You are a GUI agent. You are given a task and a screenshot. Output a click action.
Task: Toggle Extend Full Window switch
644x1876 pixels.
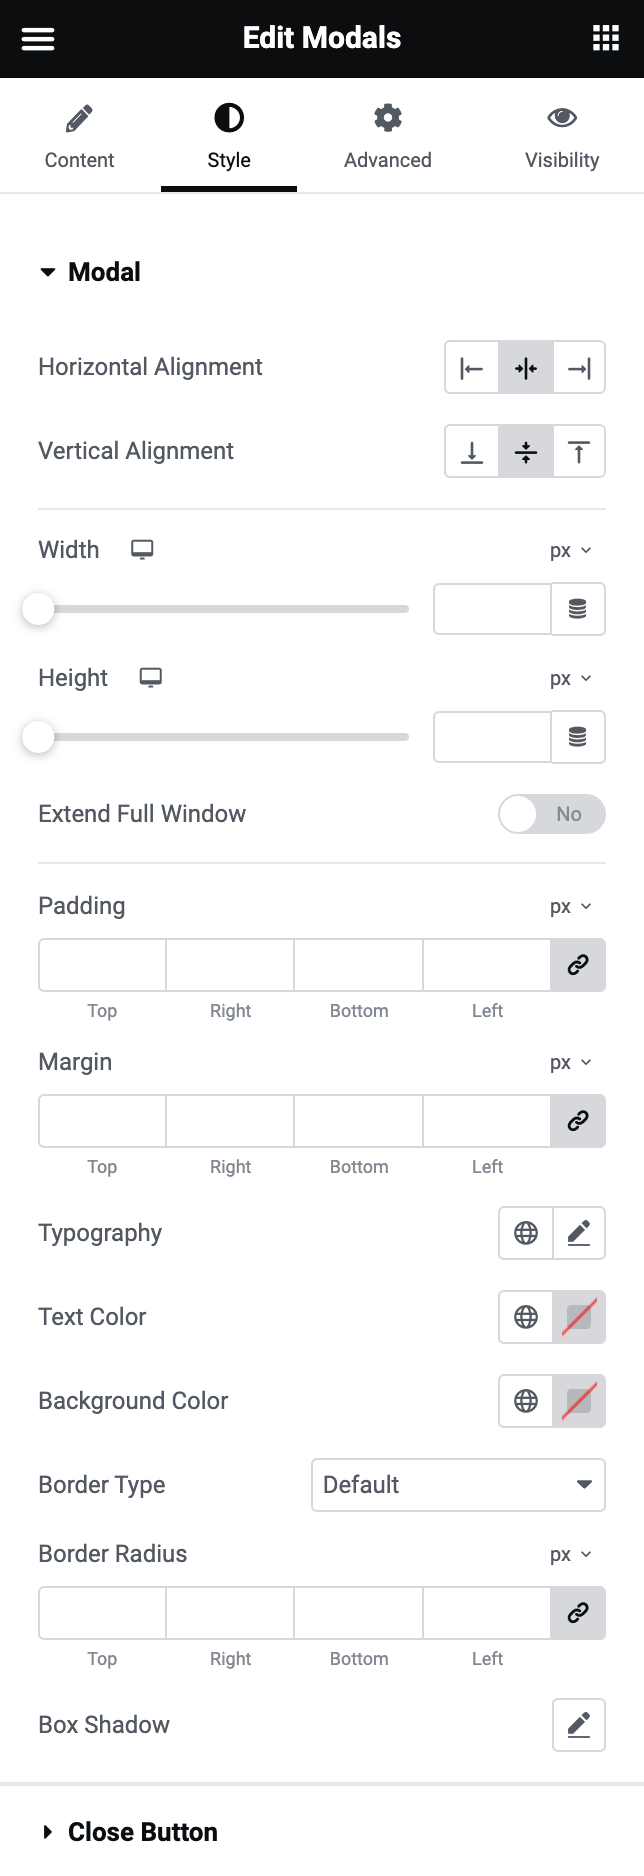pos(552,814)
